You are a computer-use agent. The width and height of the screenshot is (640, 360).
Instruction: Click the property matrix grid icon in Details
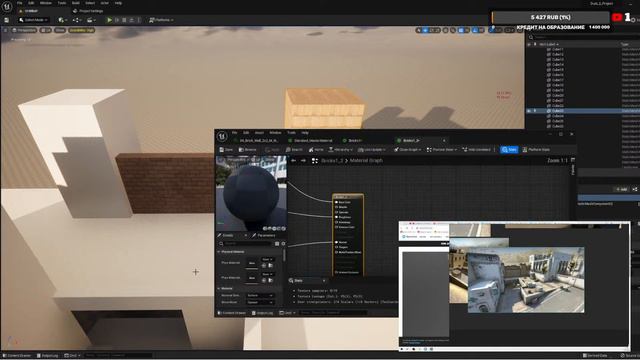[277, 244]
